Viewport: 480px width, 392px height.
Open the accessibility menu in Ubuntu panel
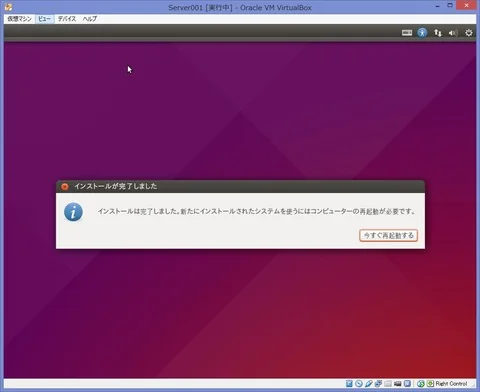(422, 33)
